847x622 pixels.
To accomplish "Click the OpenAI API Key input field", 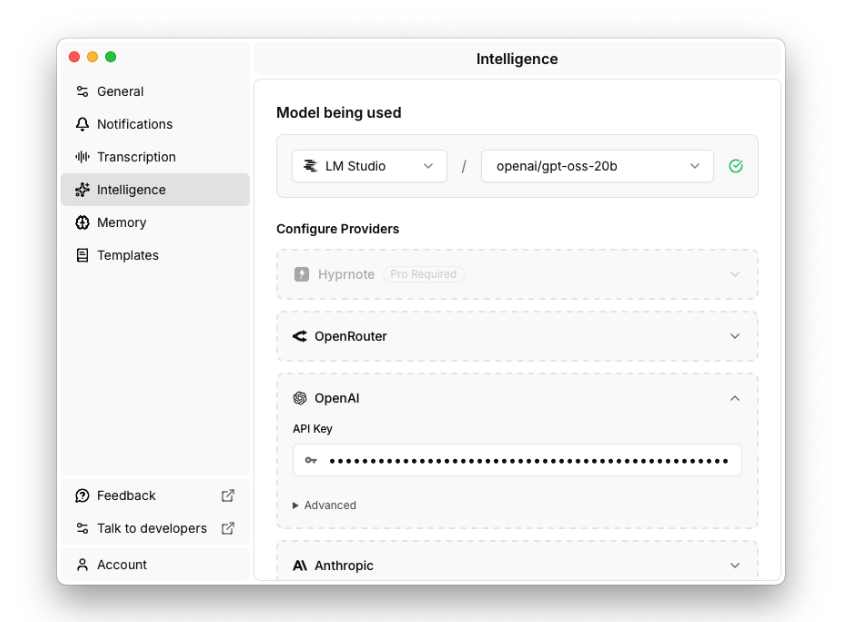I will click(x=517, y=460).
